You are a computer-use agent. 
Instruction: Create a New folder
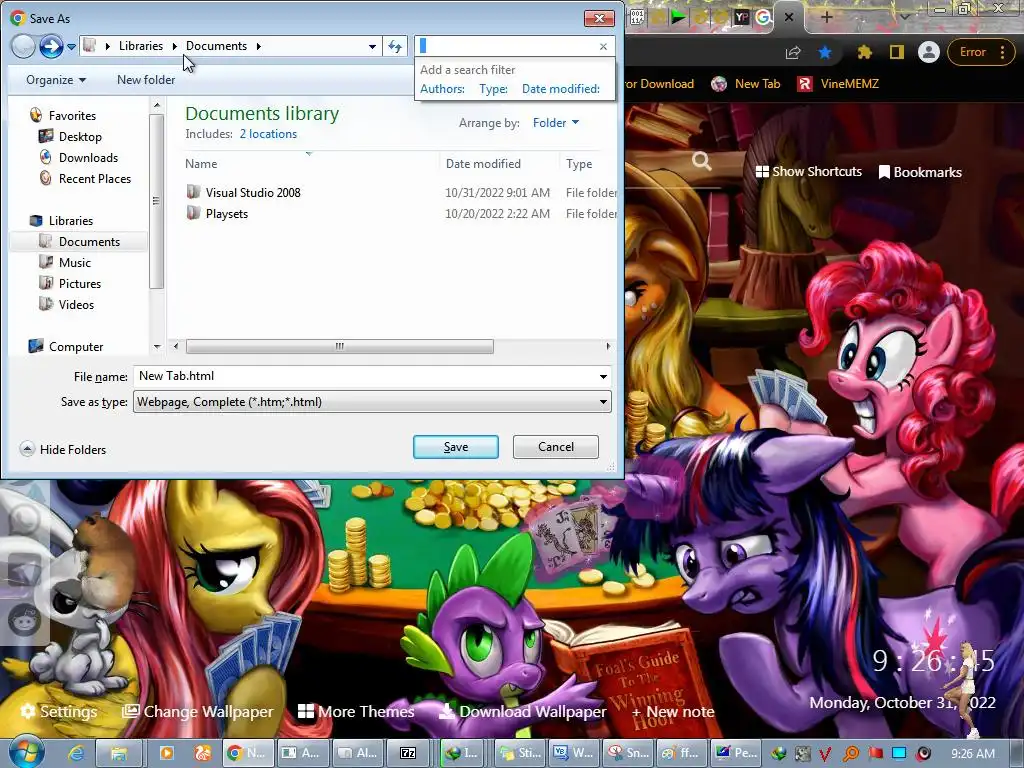(146, 80)
